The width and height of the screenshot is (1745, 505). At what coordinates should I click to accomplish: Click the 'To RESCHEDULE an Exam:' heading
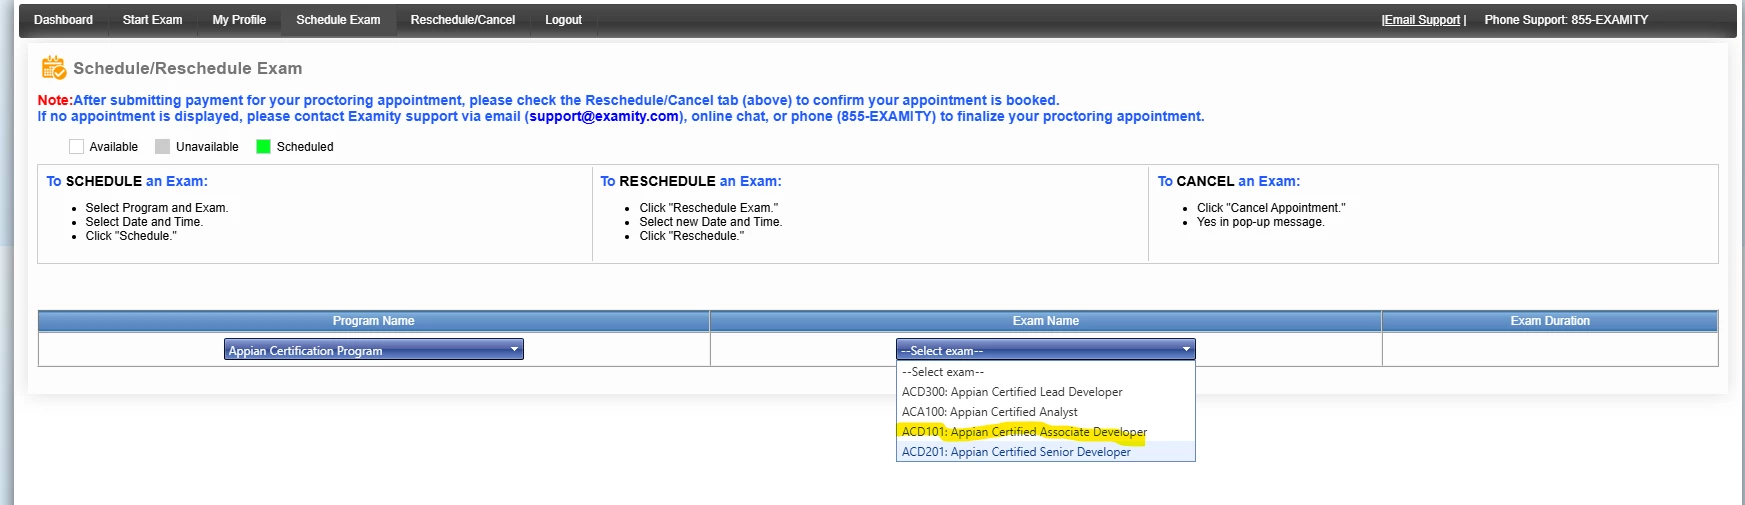tap(691, 182)
